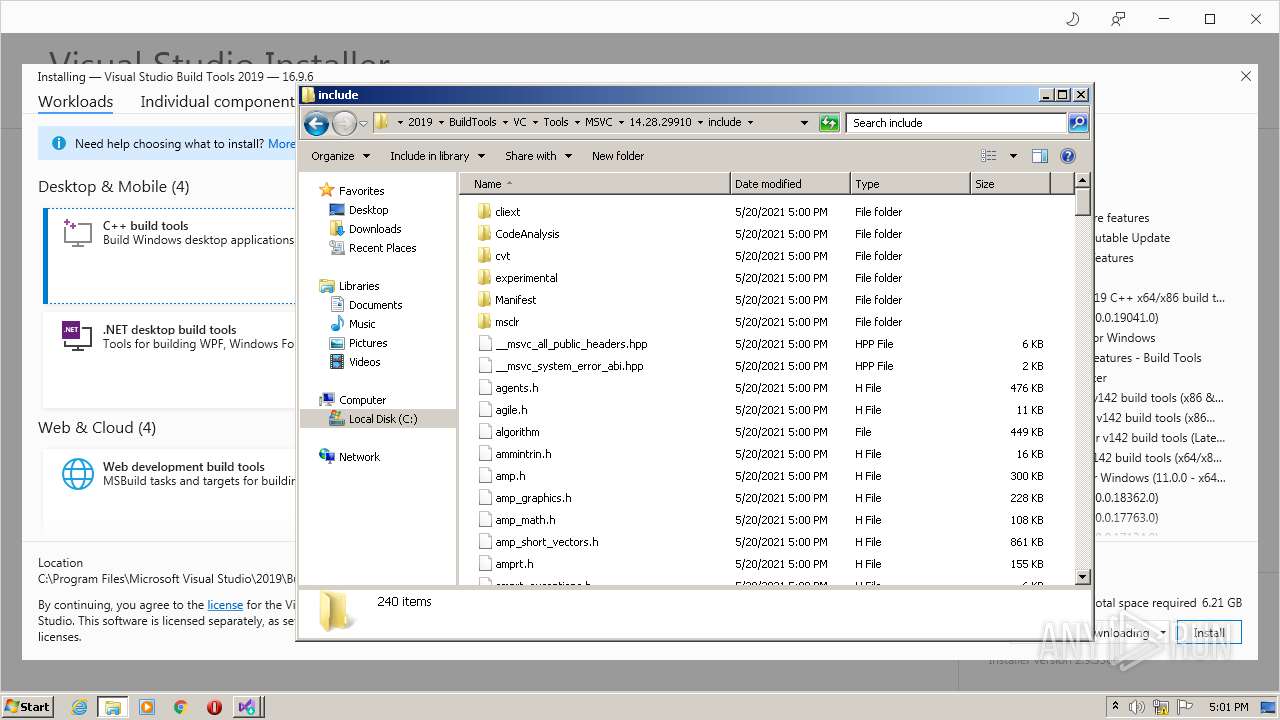Open the Include in library dropdown
The image size is (1280, 720).
pyautogui.click(x=437, y=156)
